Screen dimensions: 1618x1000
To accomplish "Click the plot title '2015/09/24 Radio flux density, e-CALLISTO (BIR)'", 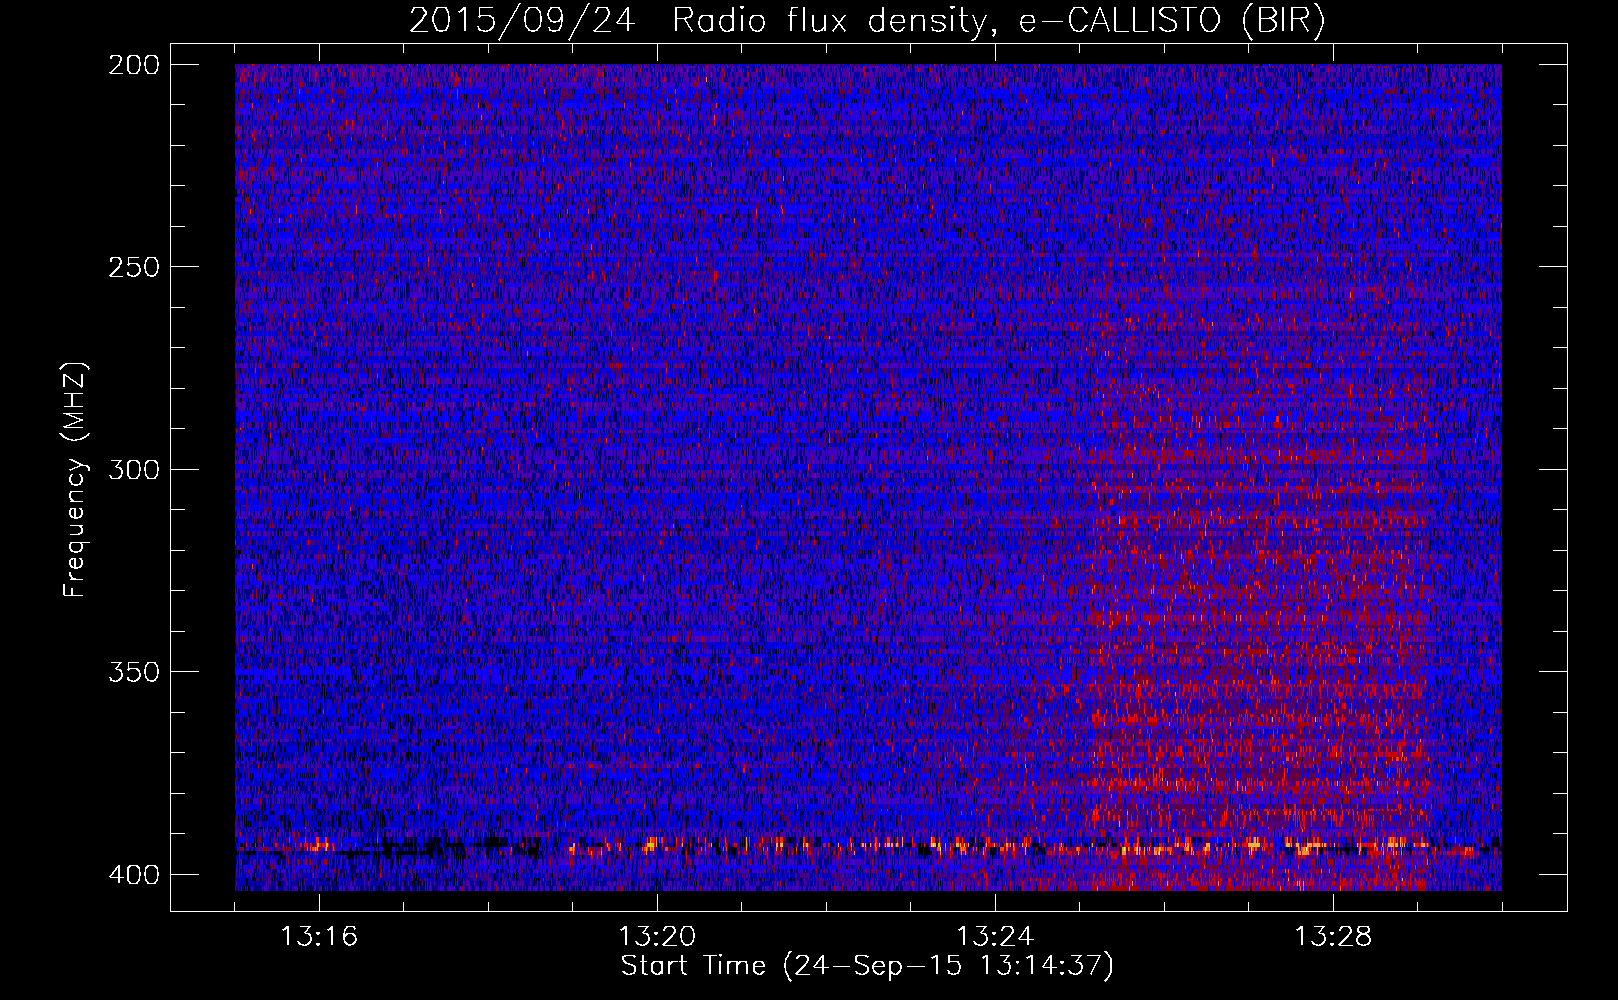I will 867,20.
